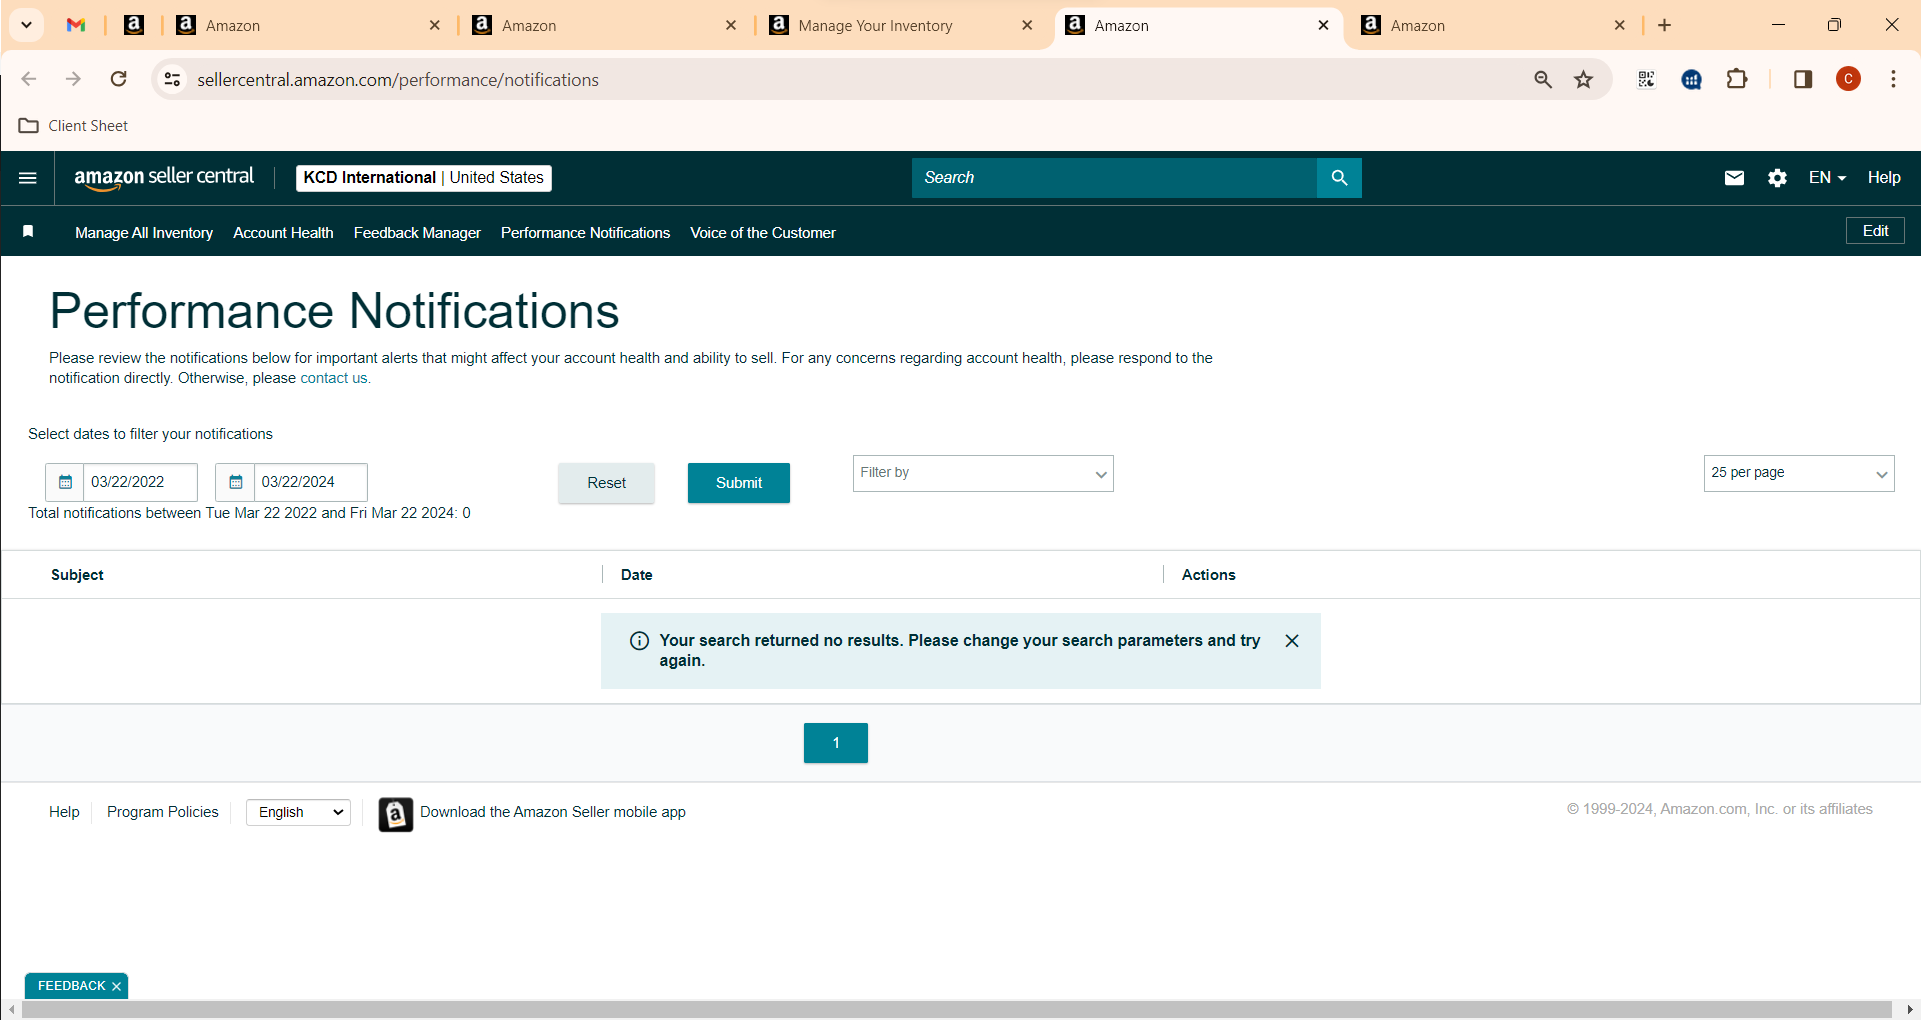Click the Reset button
Screen dimensions: 1921x1020
(x=606, y=483)
